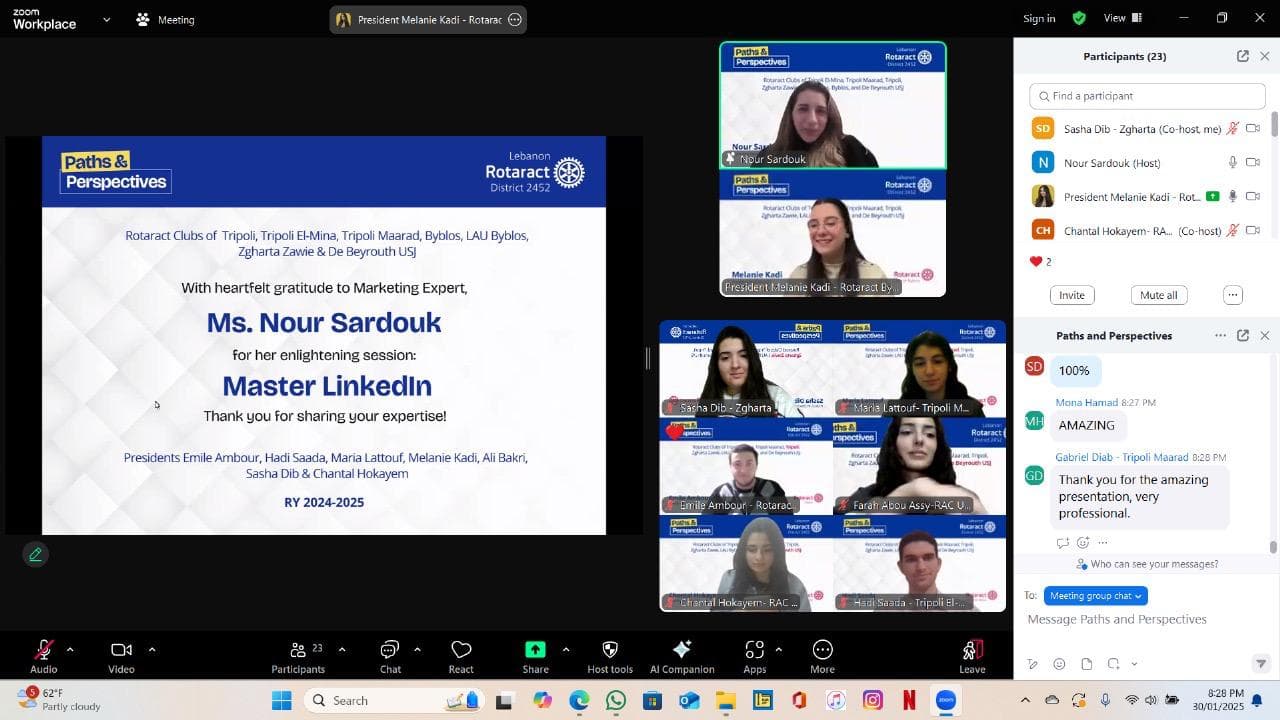Toggle Audio mute in toolbar

click(44, 650)
